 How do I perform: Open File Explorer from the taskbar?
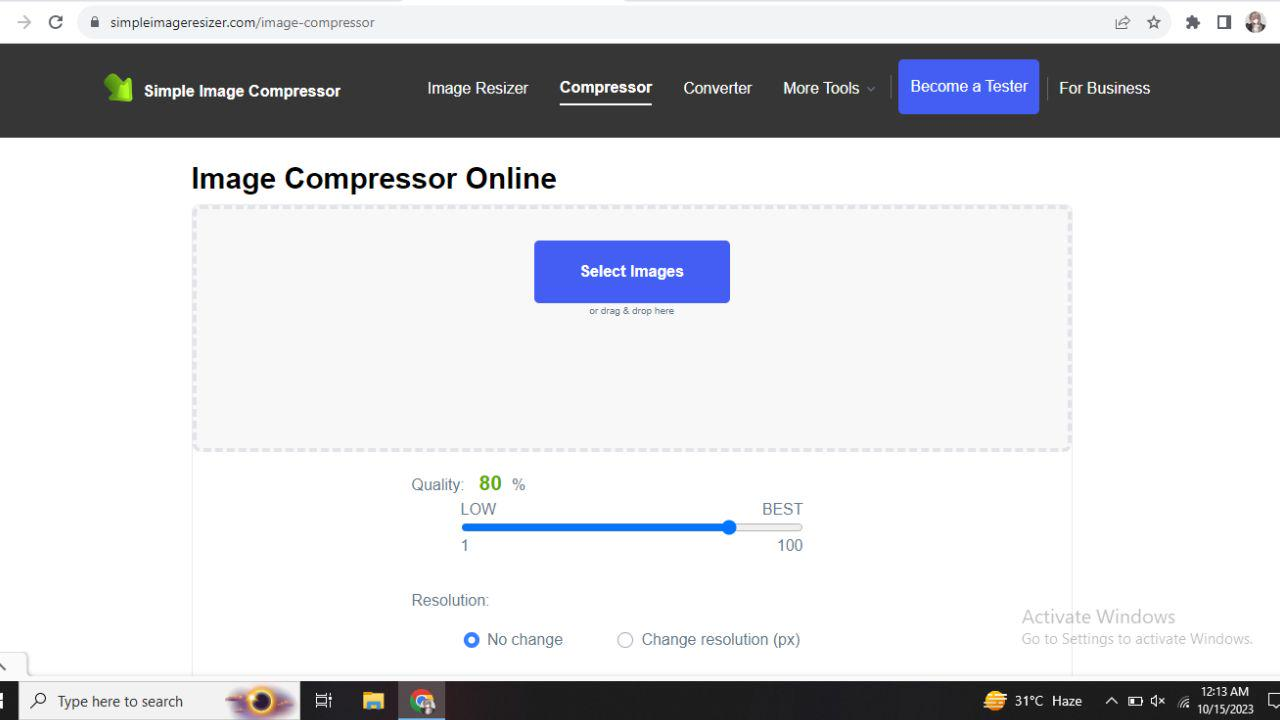373,700
